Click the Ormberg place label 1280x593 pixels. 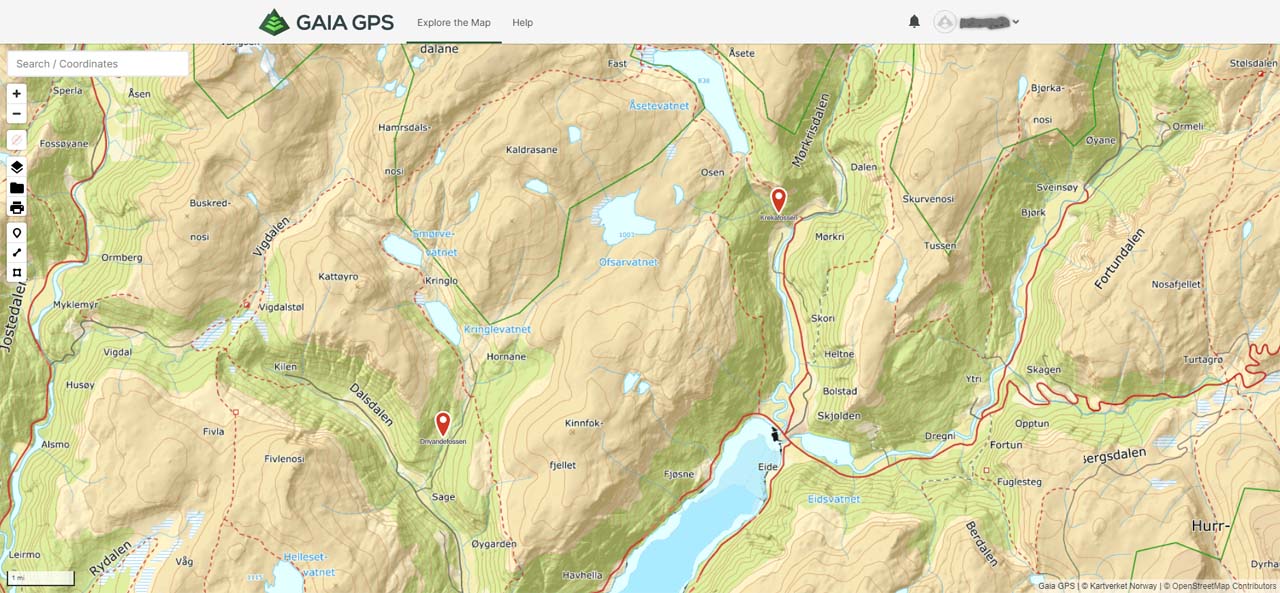(122, 258)
